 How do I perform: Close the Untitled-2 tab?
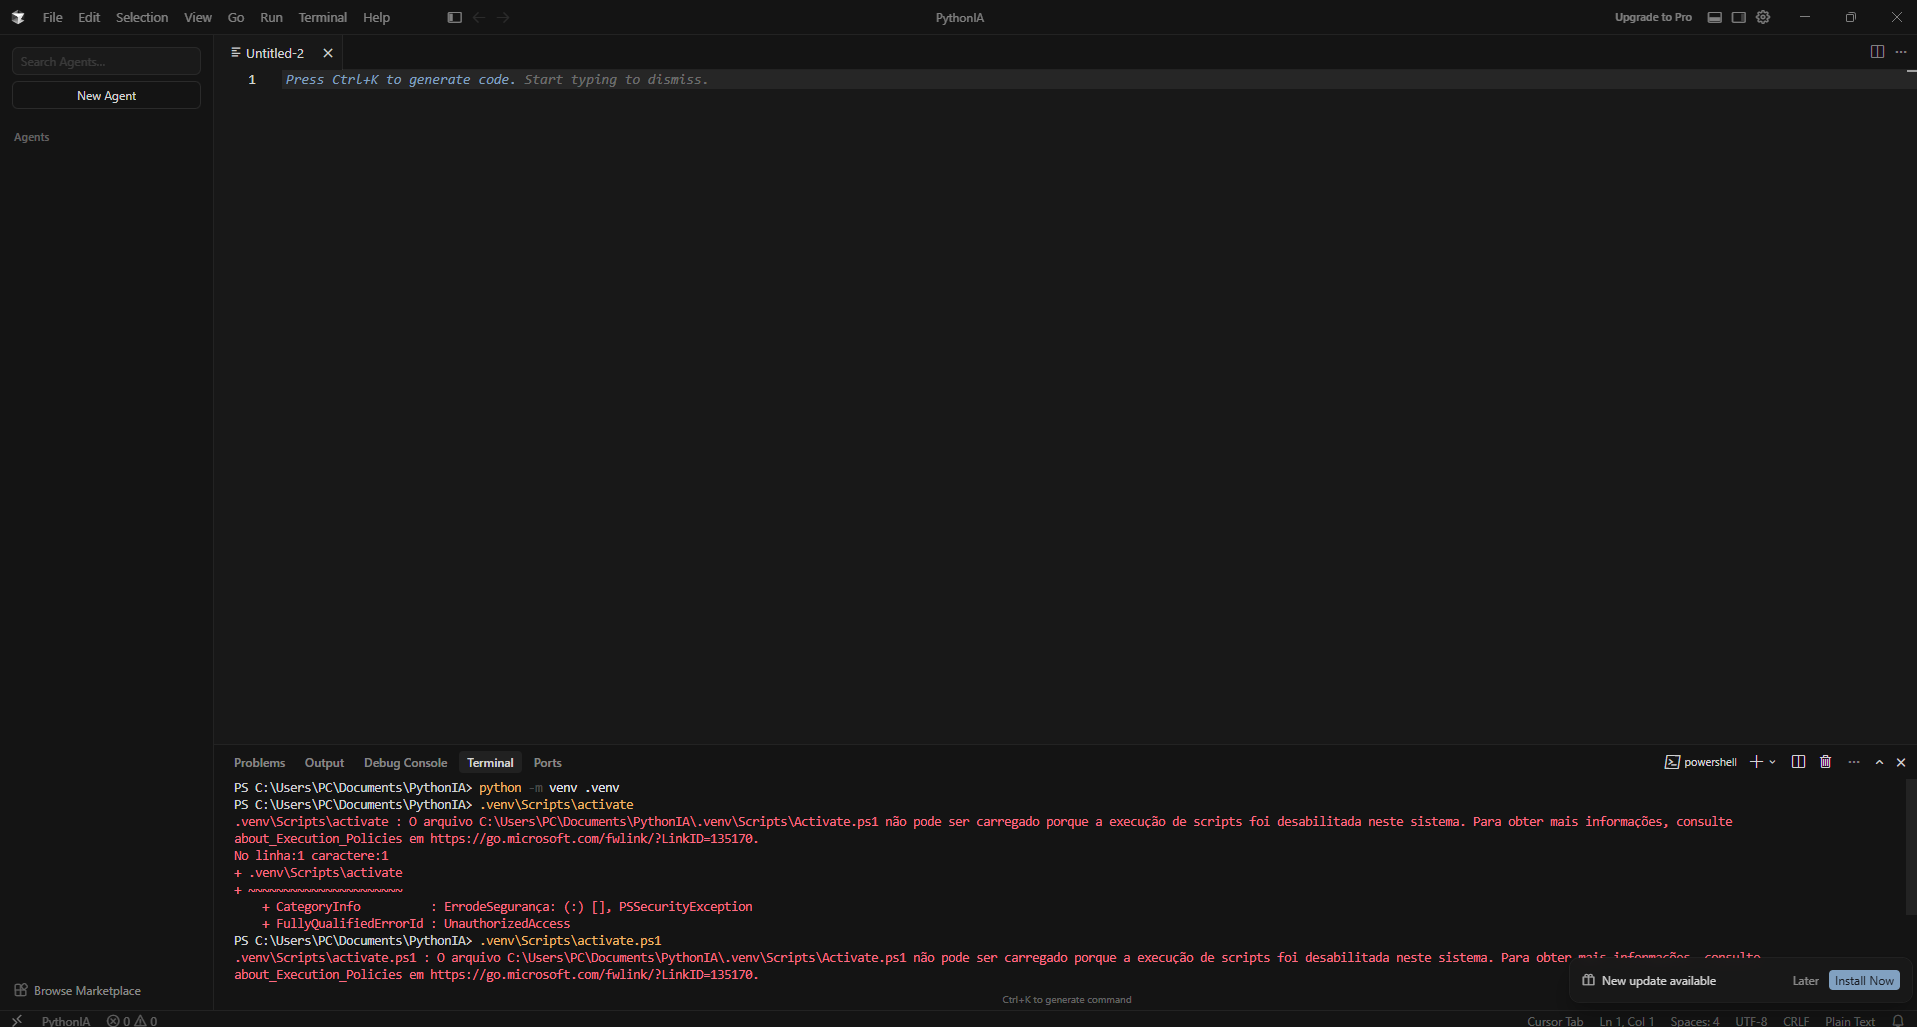coord(328,53)
